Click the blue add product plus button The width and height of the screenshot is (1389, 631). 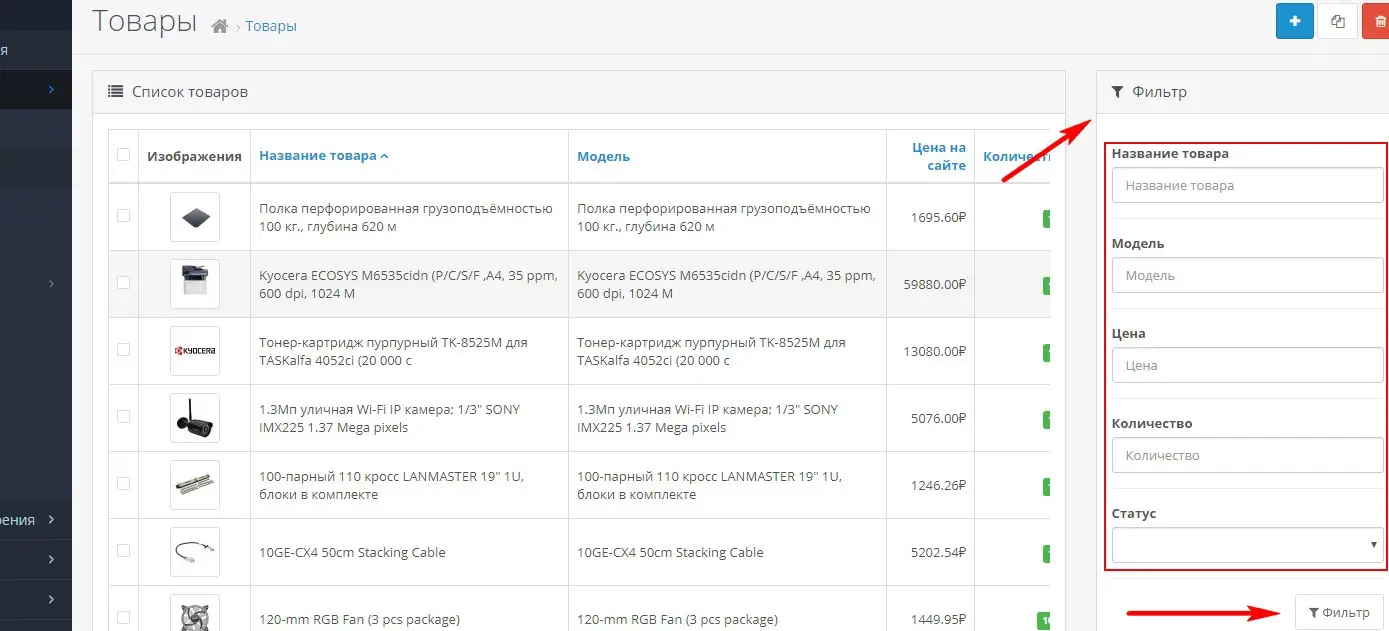pos(1295,21)
